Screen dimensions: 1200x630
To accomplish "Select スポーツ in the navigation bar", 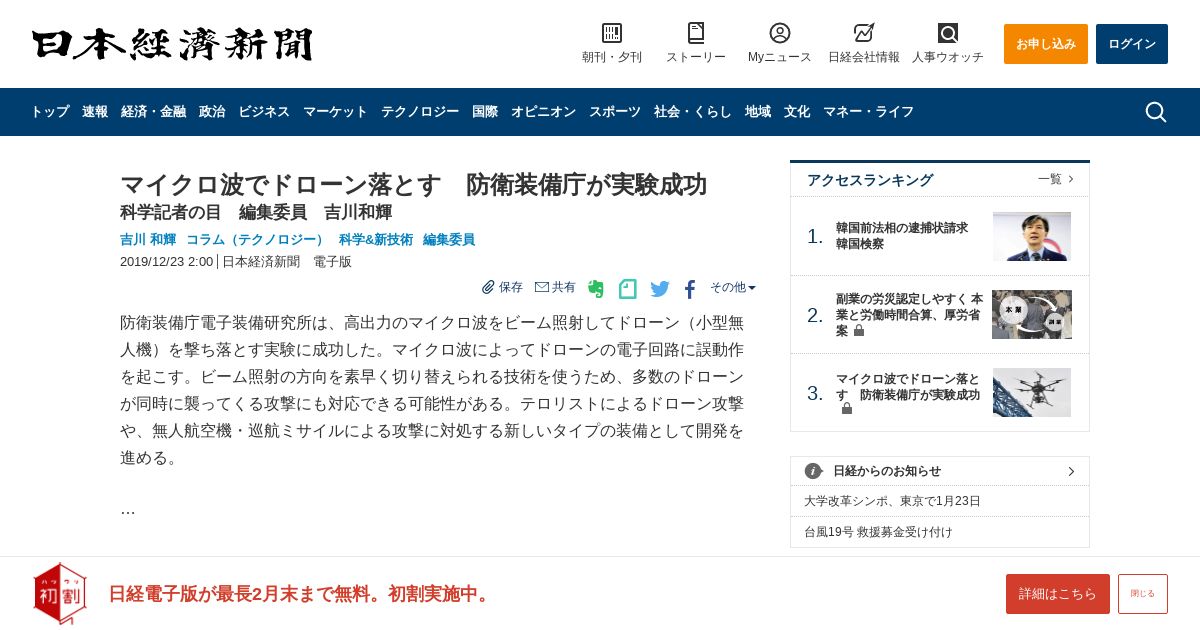I will tap(615, 112).
